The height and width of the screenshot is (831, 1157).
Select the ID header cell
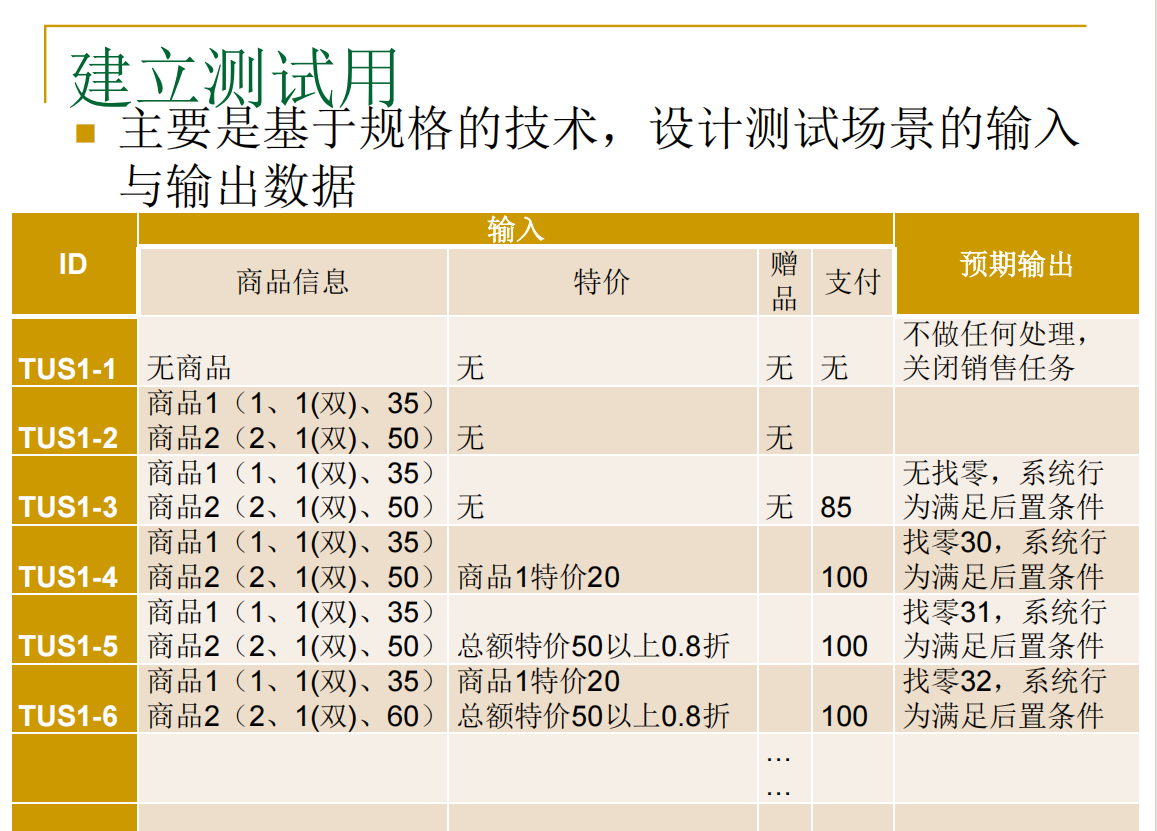73,265
